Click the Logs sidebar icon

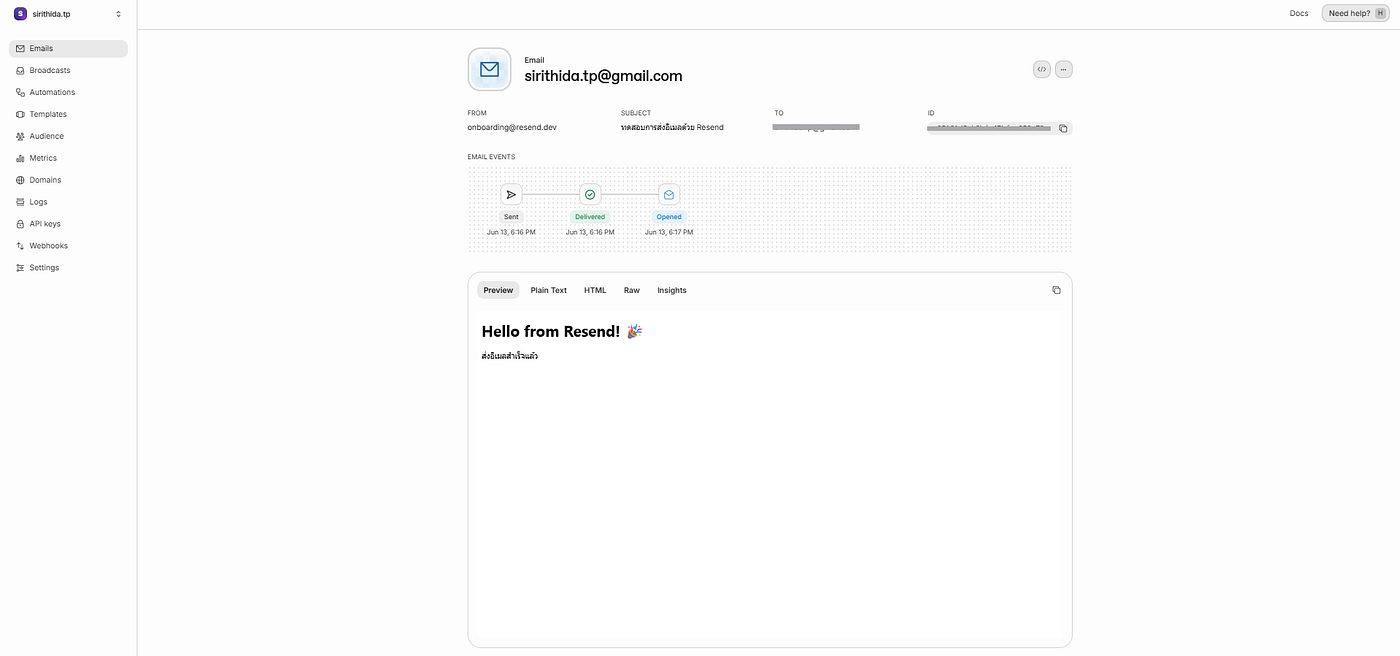20,202
